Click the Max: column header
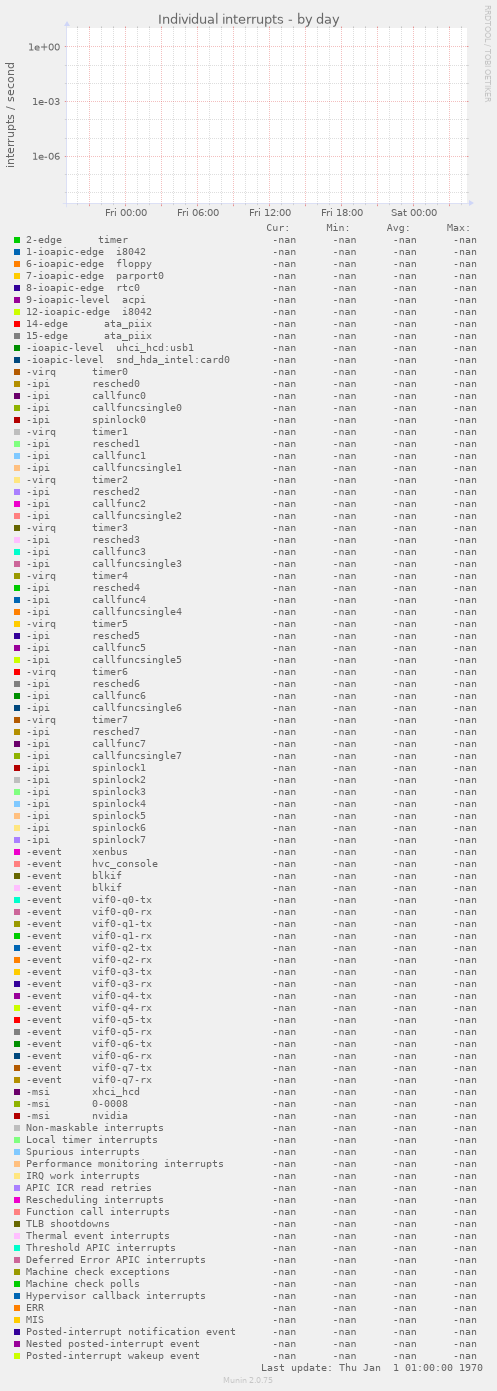This screenshot has height=1391, width=497. coord(458,228)
